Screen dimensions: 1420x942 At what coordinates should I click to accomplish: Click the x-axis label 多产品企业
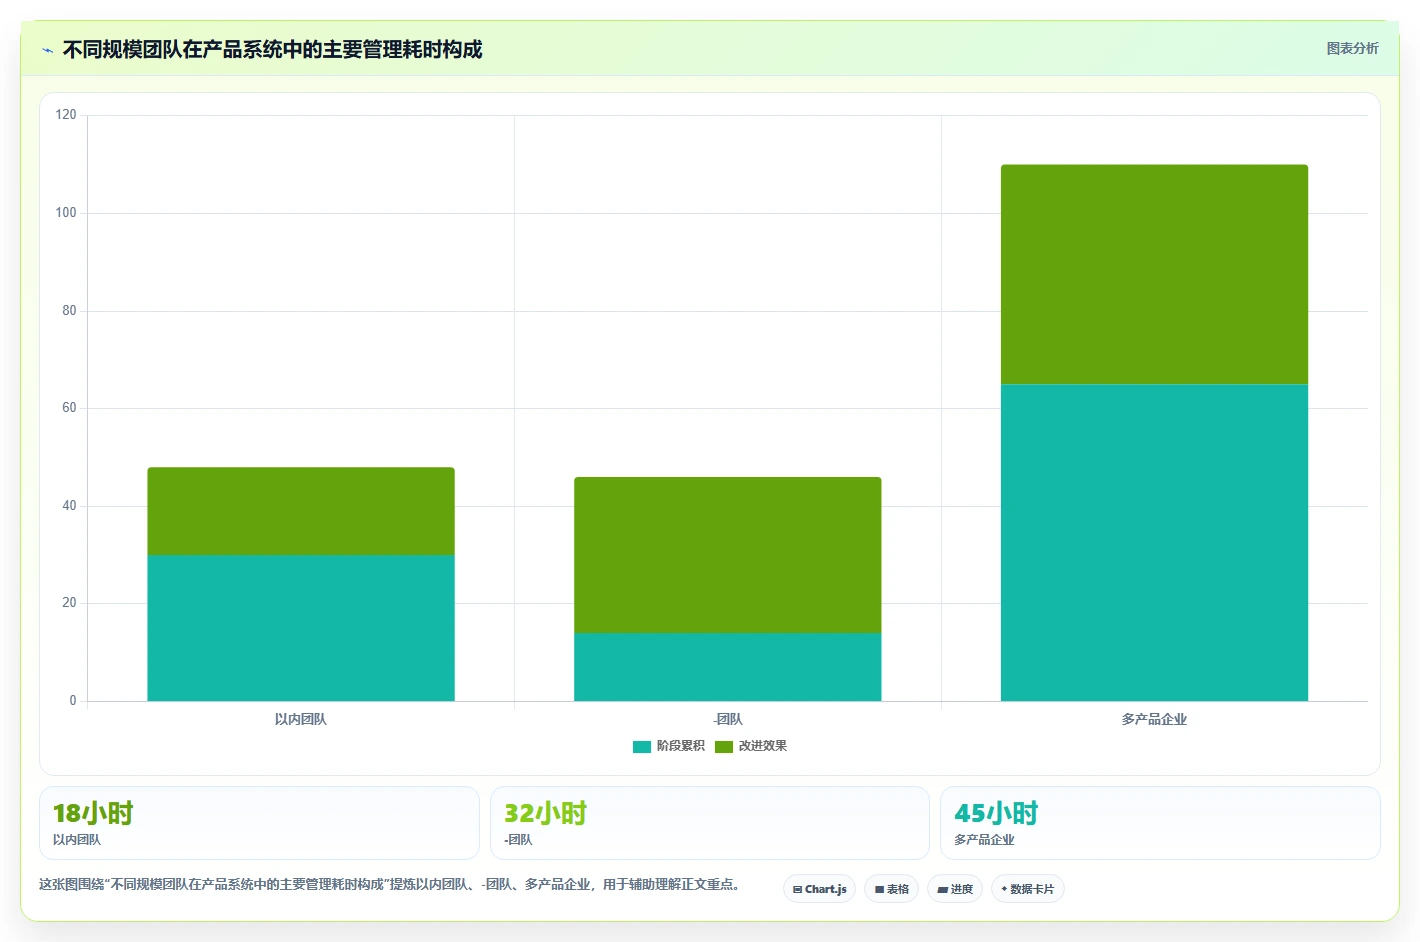tap(1154, 719)
